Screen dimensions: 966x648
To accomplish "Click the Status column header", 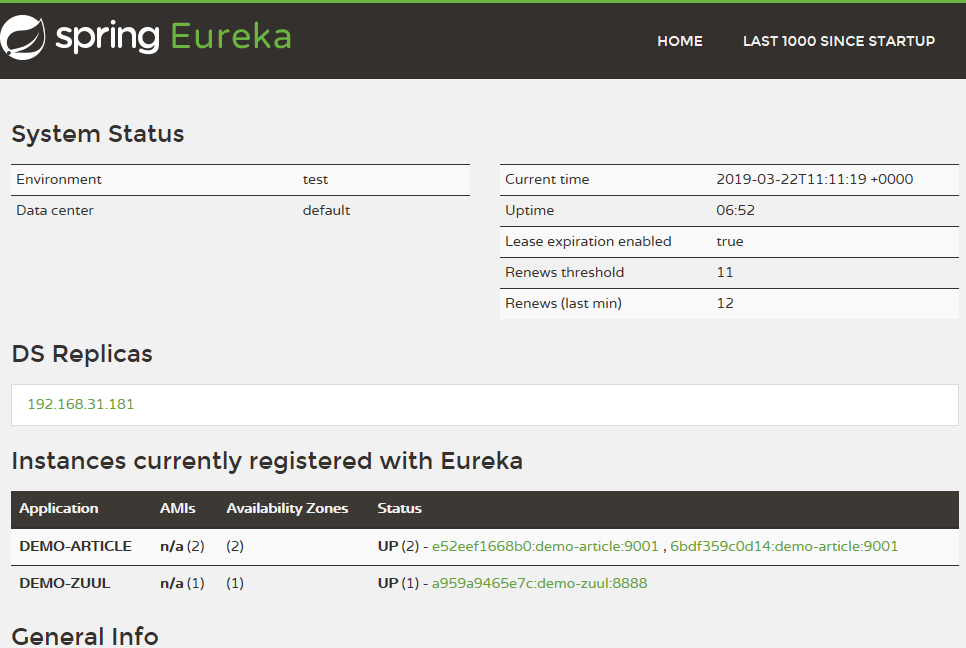I will click(399, 509).
